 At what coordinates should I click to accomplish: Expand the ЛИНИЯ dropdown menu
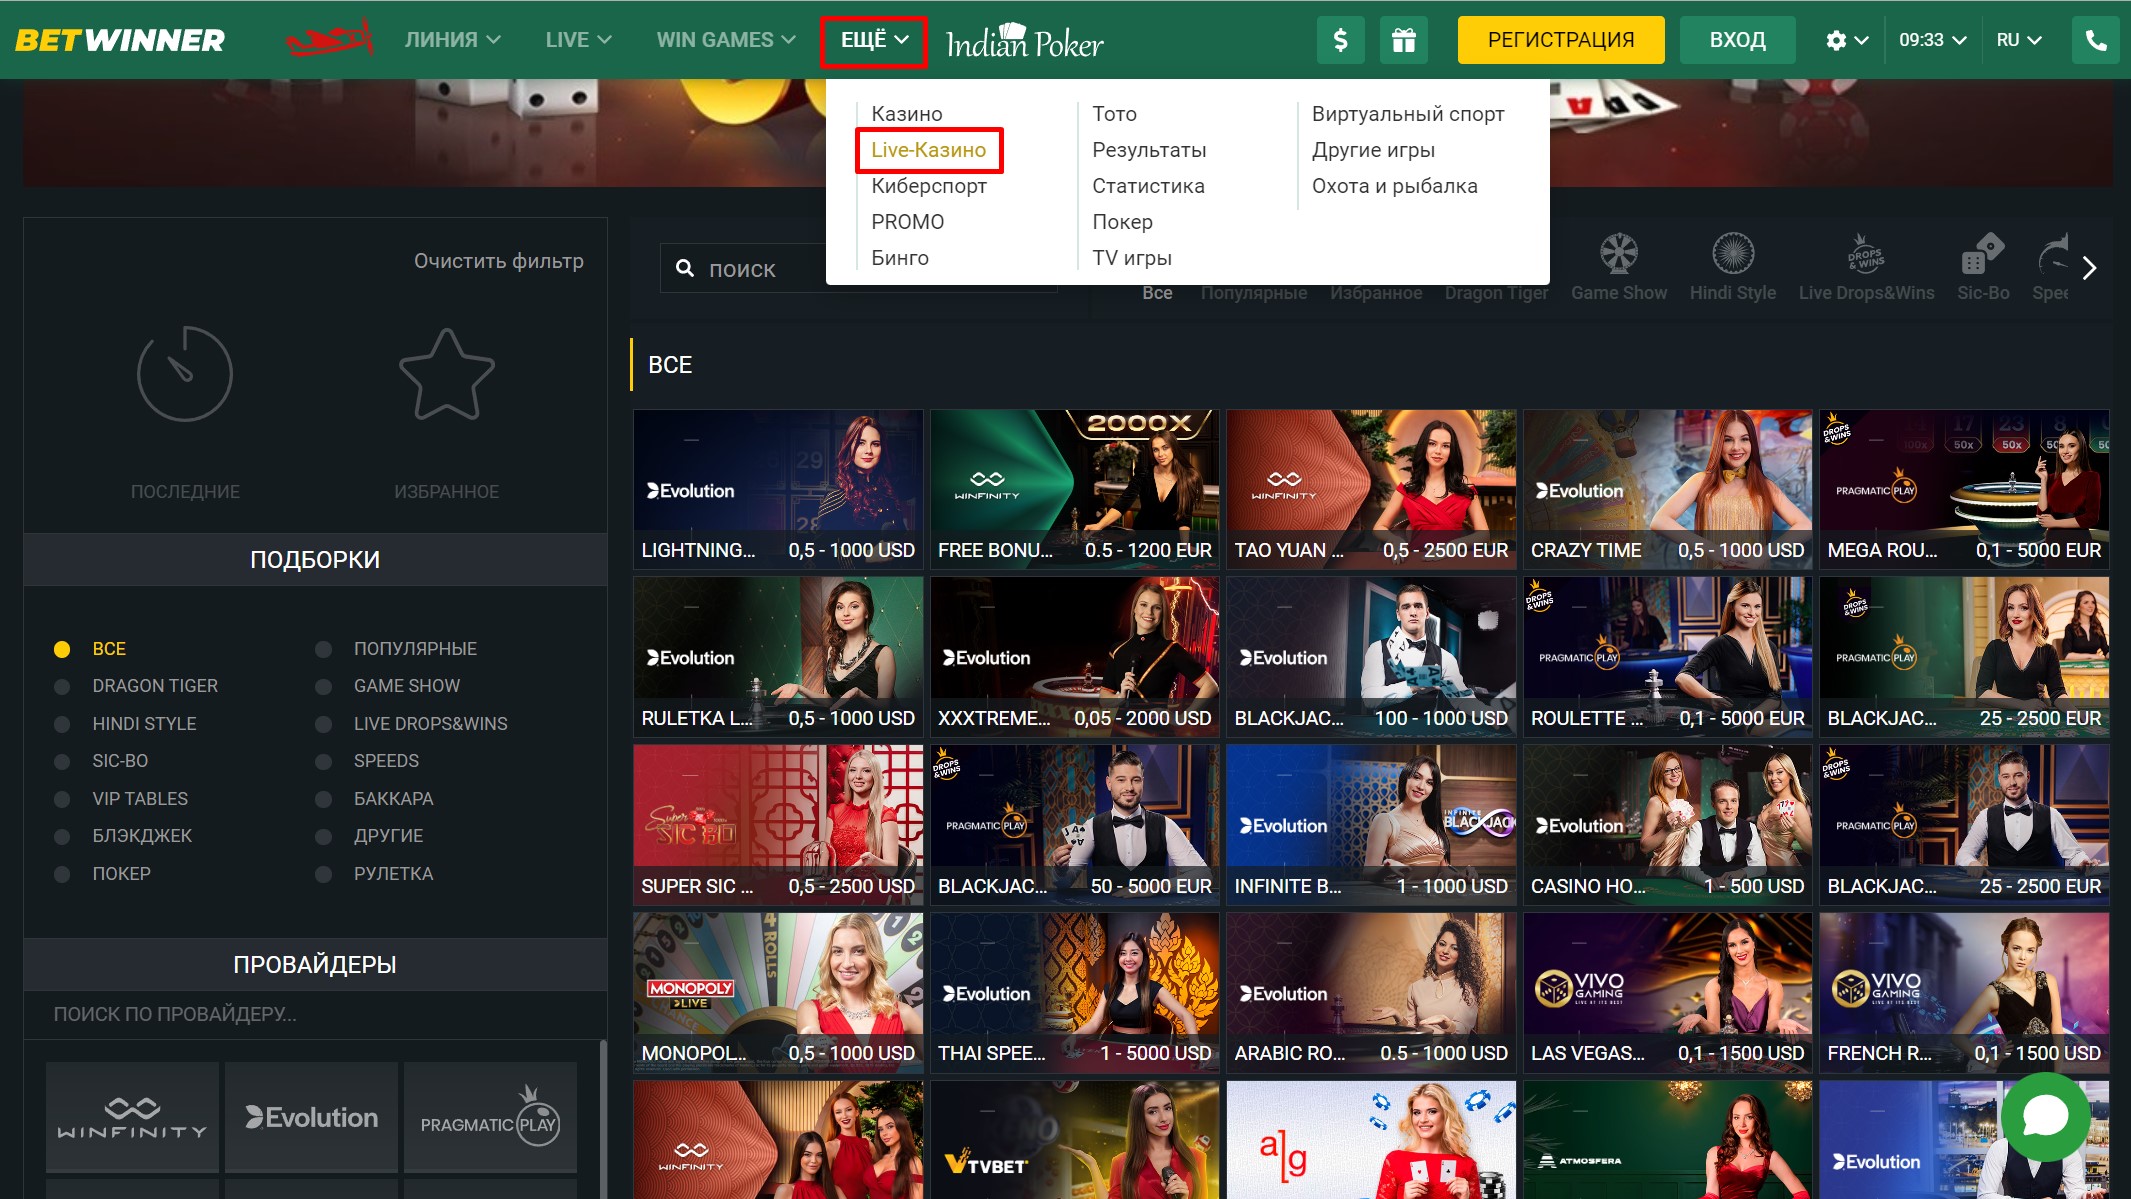(452, 40)
